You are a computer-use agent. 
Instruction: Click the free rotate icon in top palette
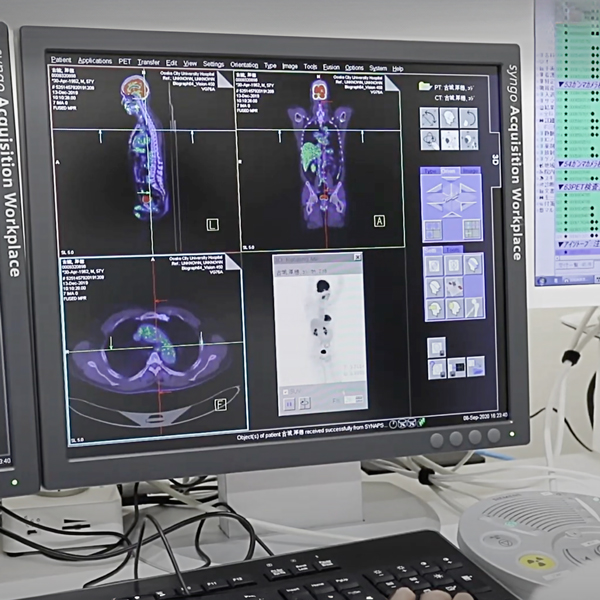430,117
